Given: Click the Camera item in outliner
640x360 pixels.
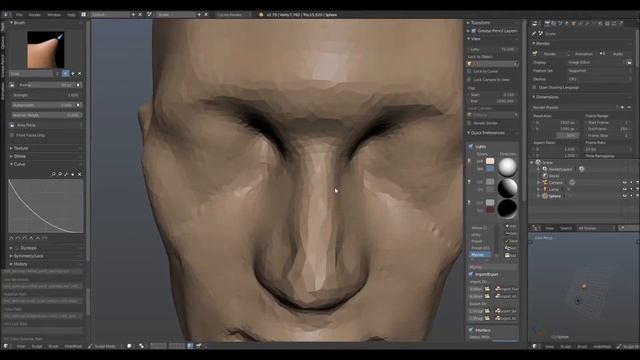Looking at the screenshot, I should click(556, 182).
